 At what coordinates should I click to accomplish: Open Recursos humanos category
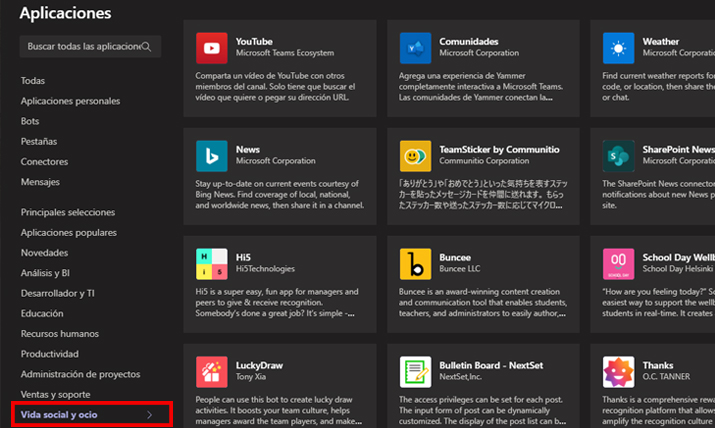[x=60, y=334]
